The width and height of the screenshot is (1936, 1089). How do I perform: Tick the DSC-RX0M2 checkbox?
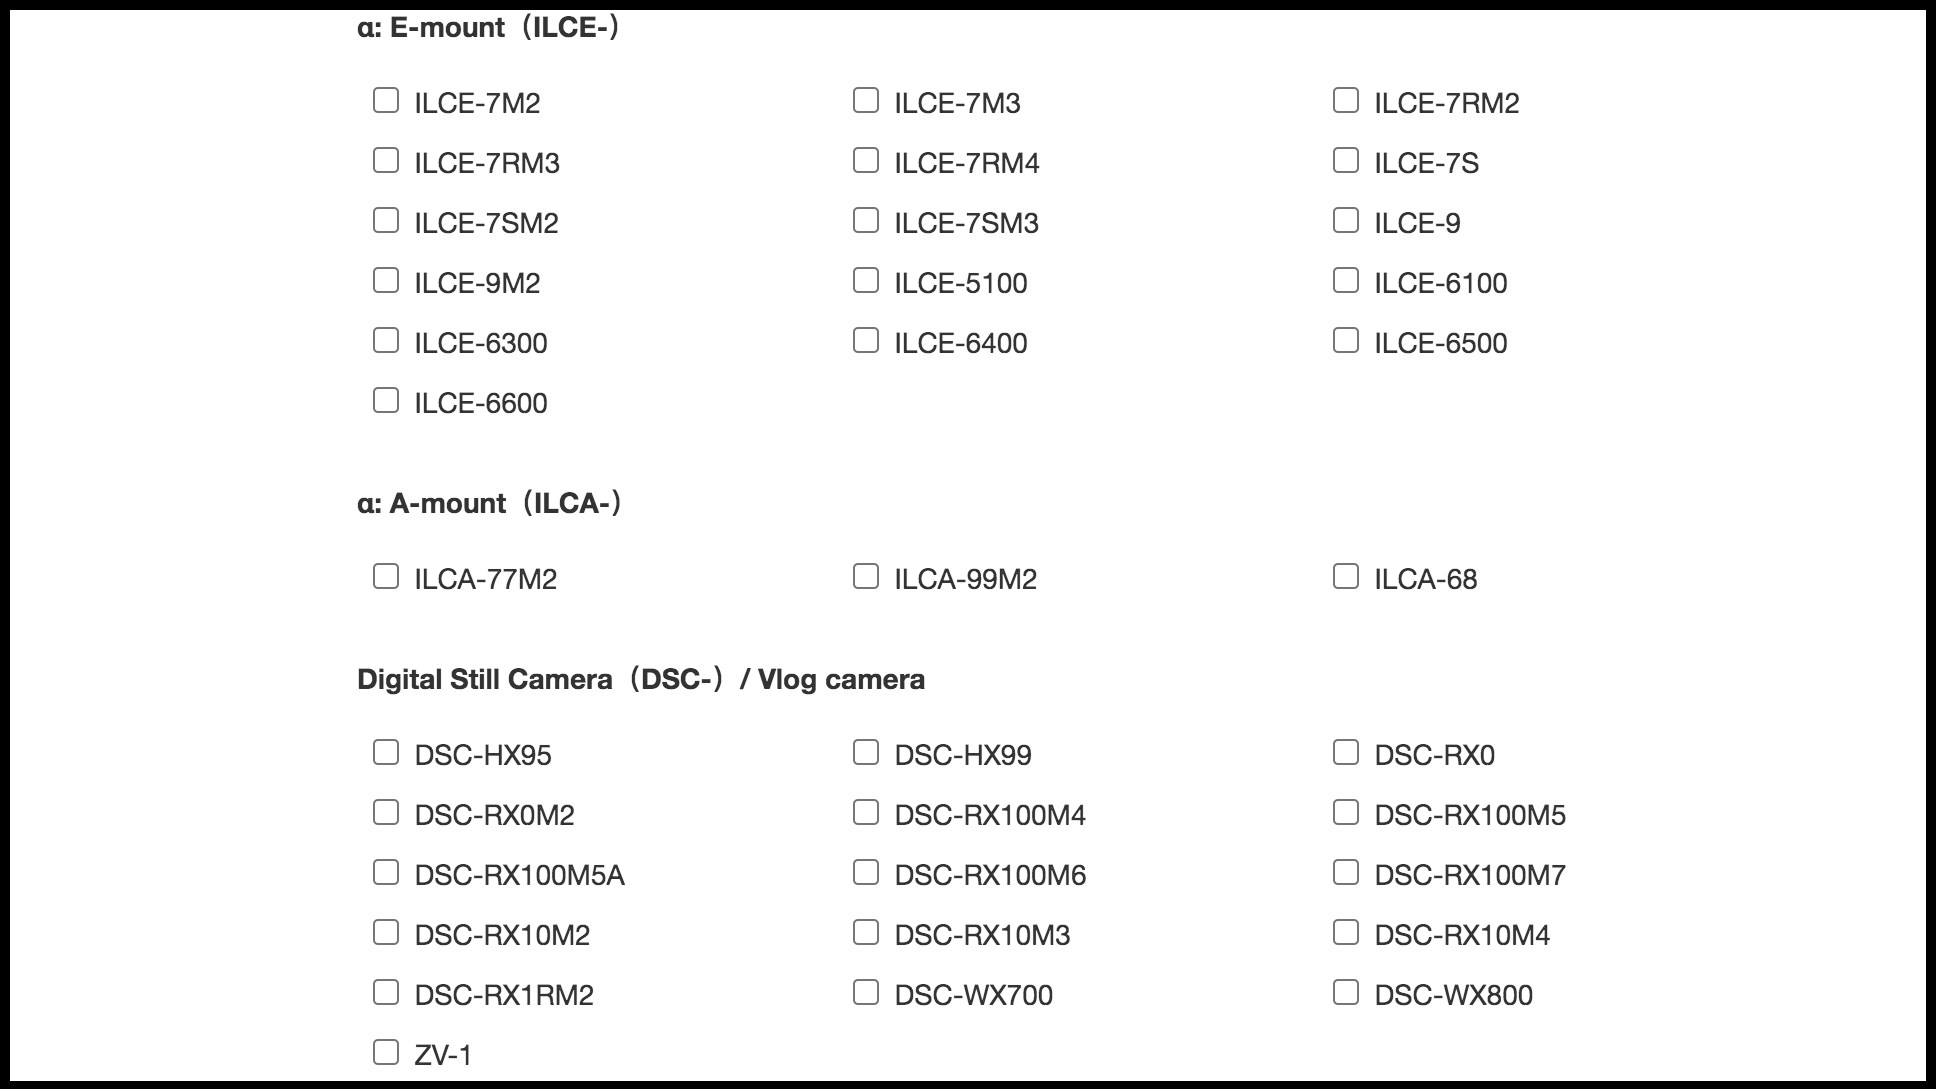(386, 812)
